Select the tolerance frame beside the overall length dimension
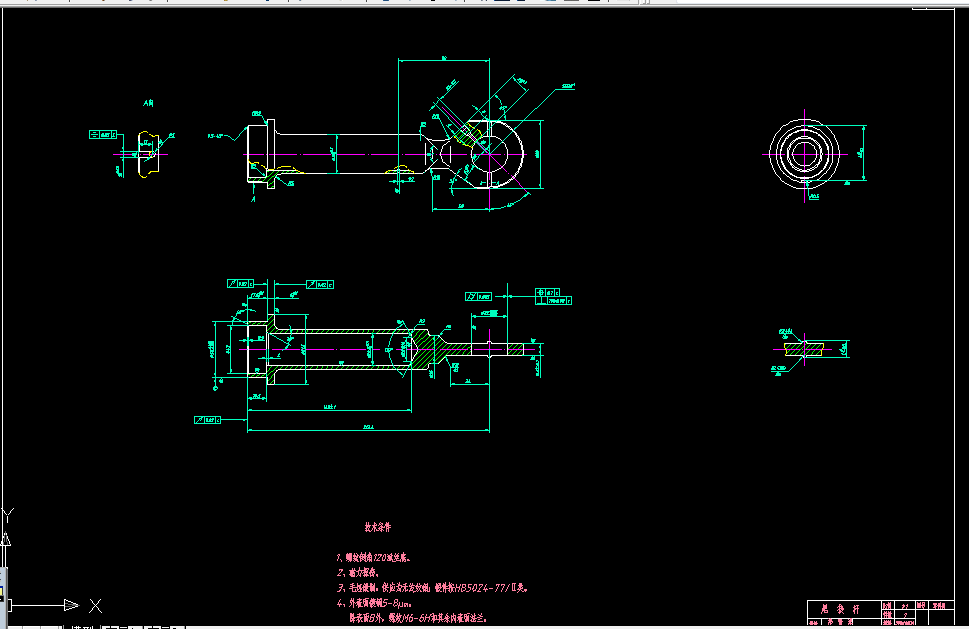The width and height of the screenshot is (969, 629). pos(207,420)
